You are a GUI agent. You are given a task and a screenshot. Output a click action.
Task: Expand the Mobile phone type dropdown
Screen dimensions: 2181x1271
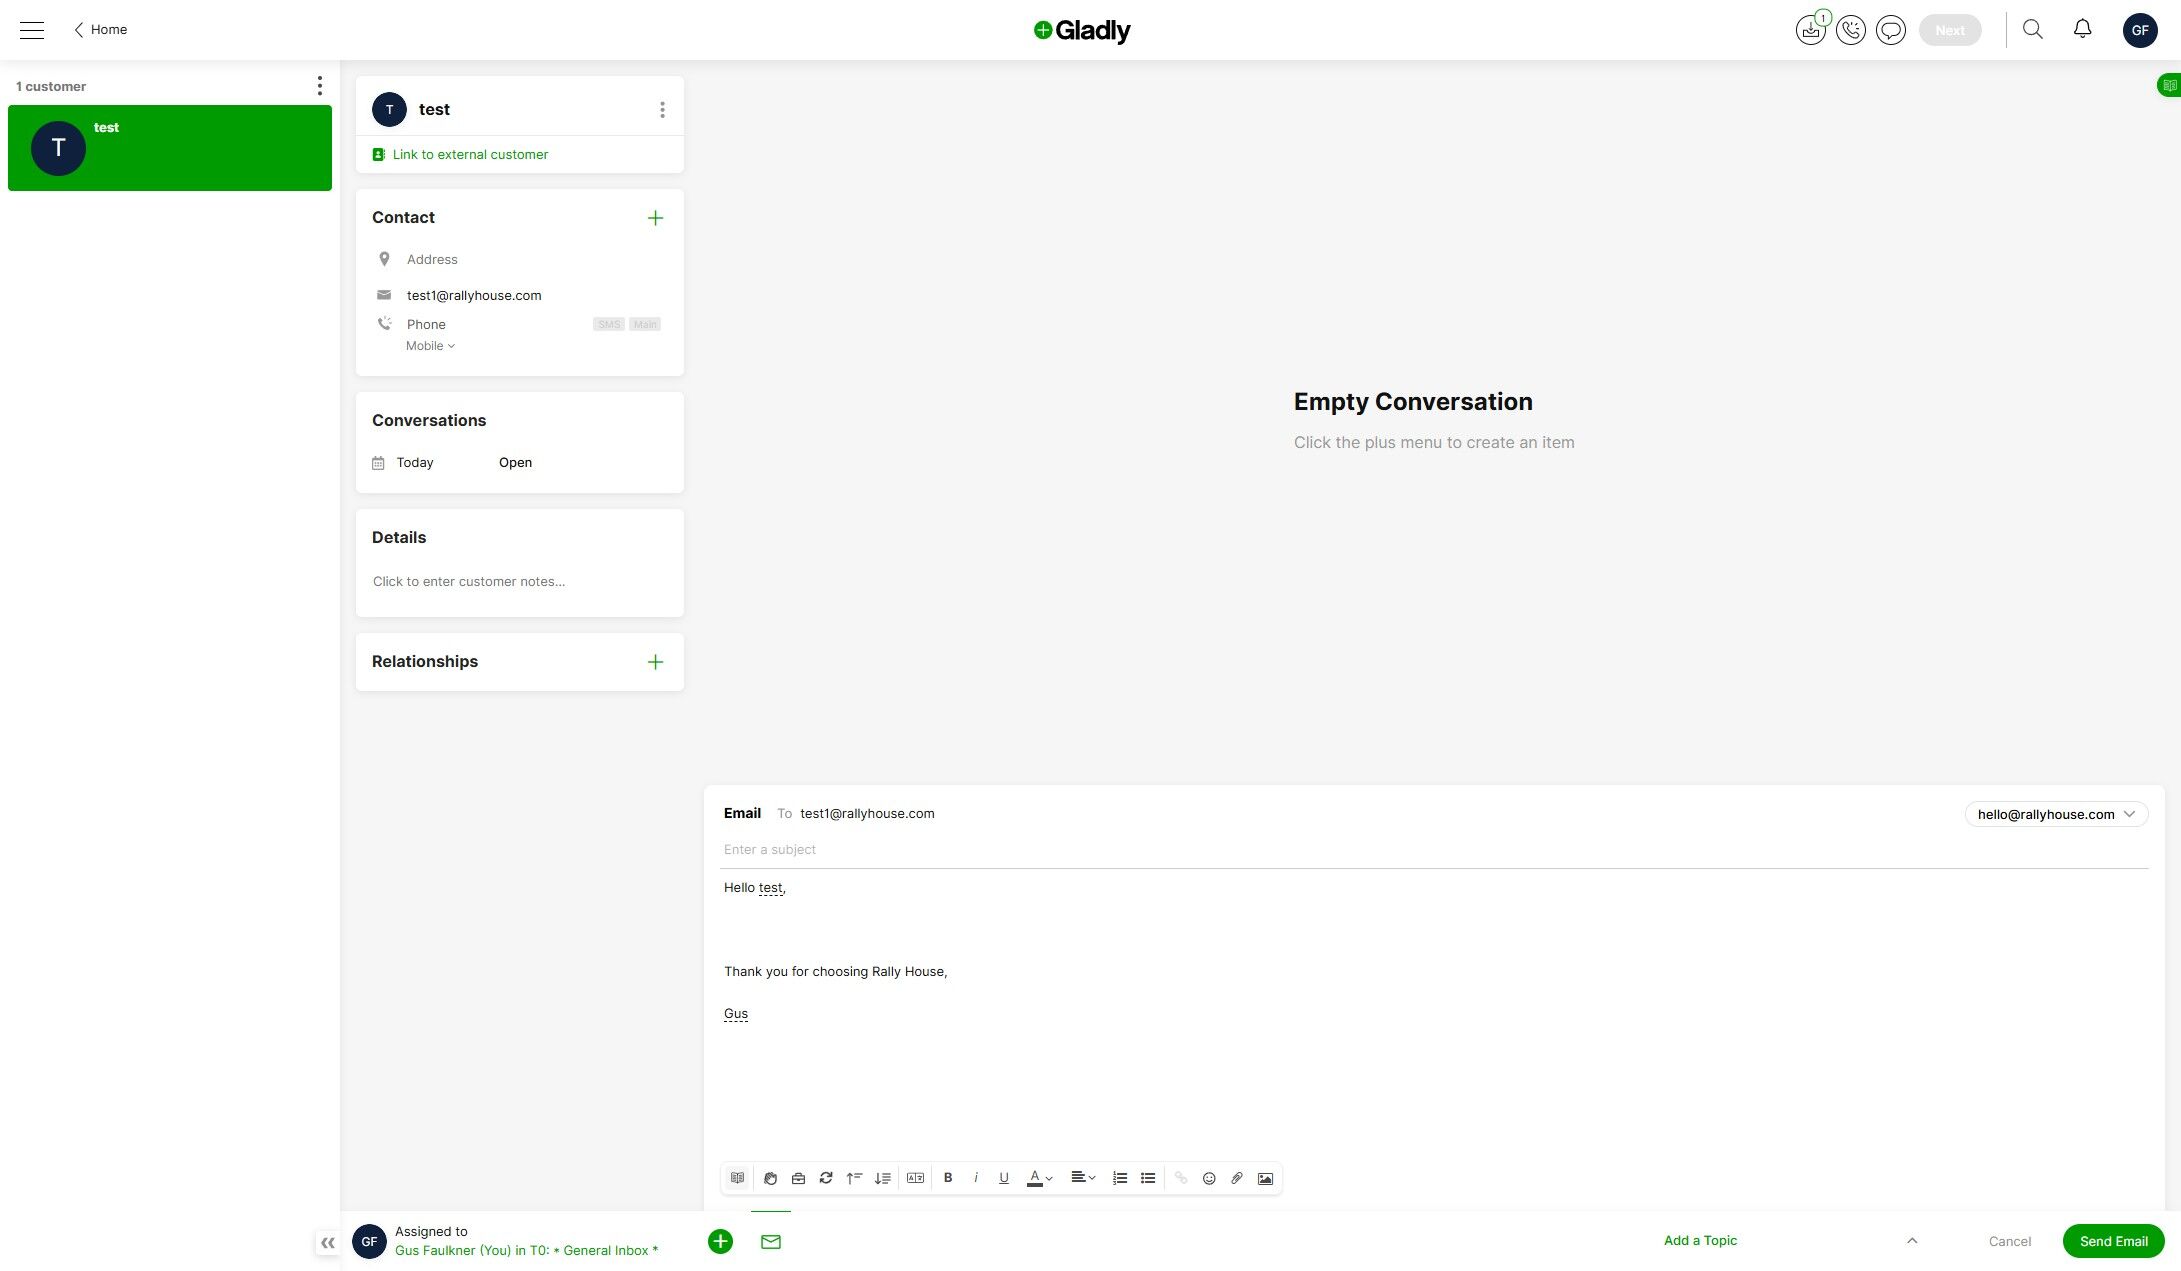430,346
